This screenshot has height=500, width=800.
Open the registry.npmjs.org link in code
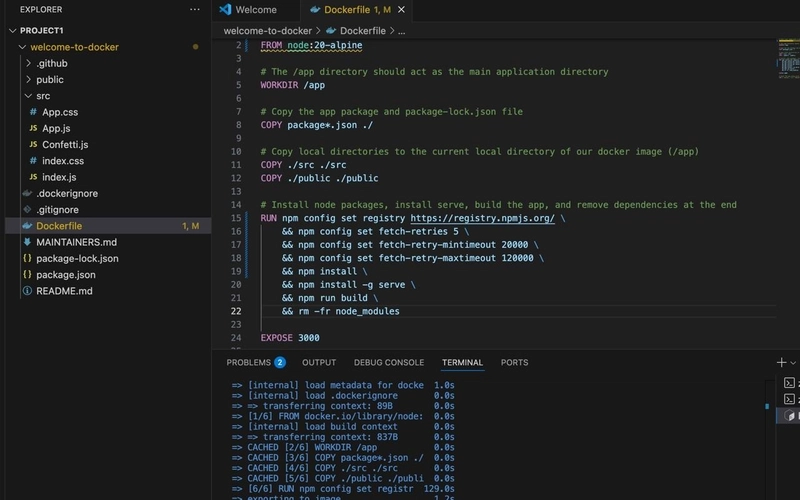pos(482,218)
